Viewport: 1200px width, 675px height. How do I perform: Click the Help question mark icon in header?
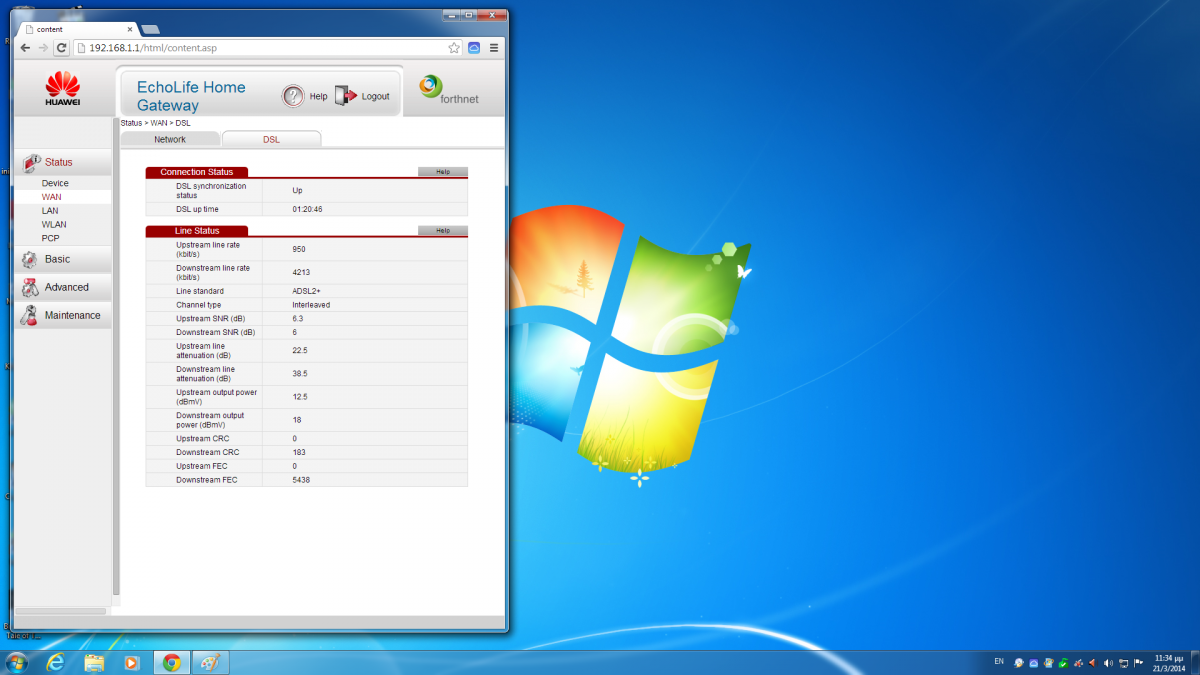click(x=292, y=96)
